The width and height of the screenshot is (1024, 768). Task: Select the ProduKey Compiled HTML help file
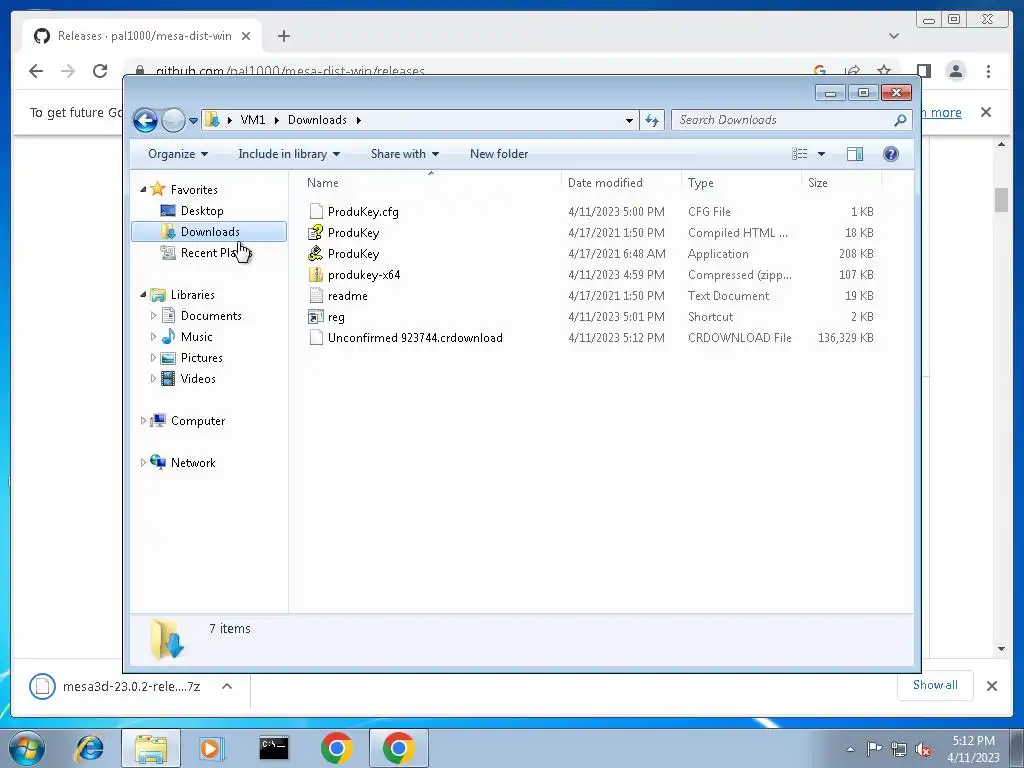pos(353,232)
